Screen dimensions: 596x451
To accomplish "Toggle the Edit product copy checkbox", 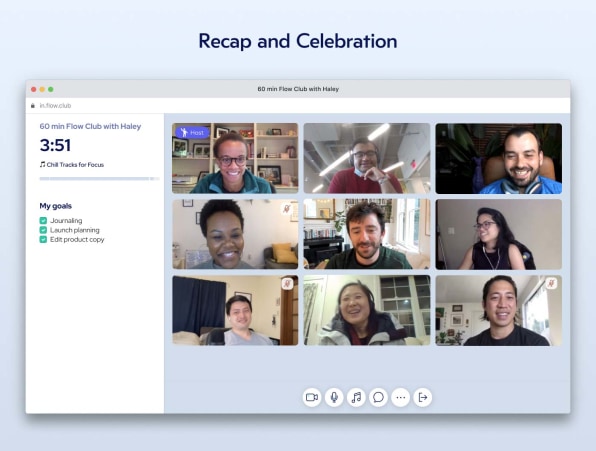I will point(43,239).
